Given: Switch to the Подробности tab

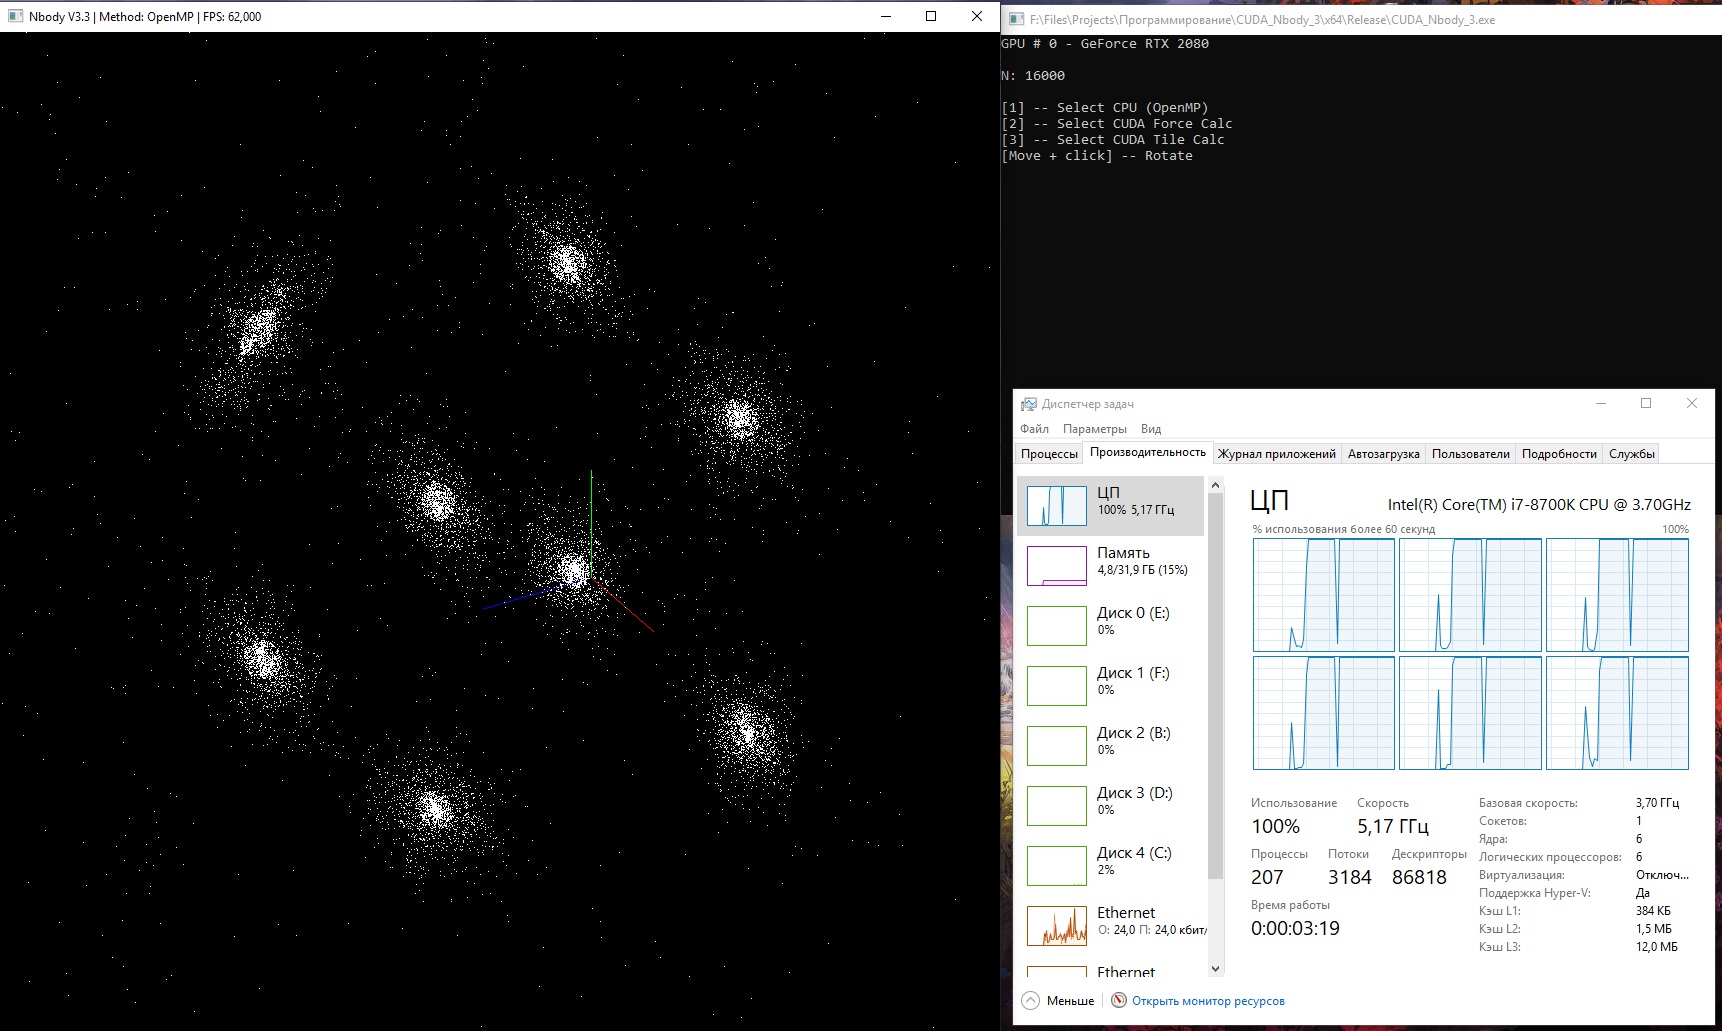Looking at the screenshot, I should pyautogui.click(x=1559, y=454).
